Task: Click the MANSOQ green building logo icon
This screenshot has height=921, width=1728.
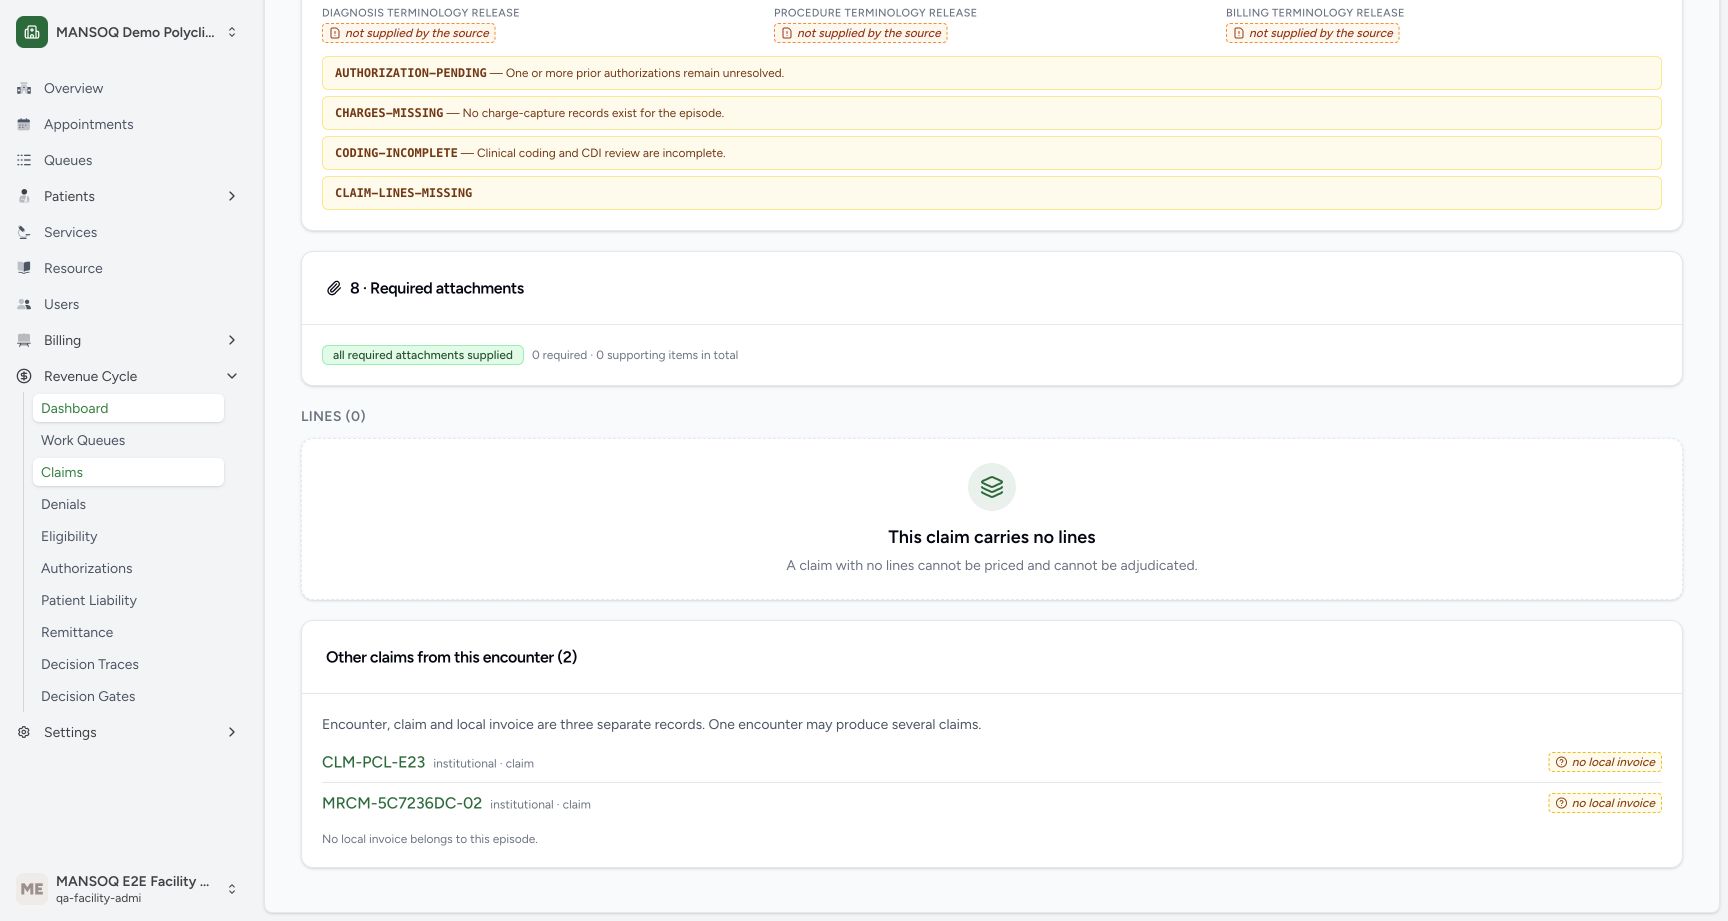Action: [x=32, y=32]
